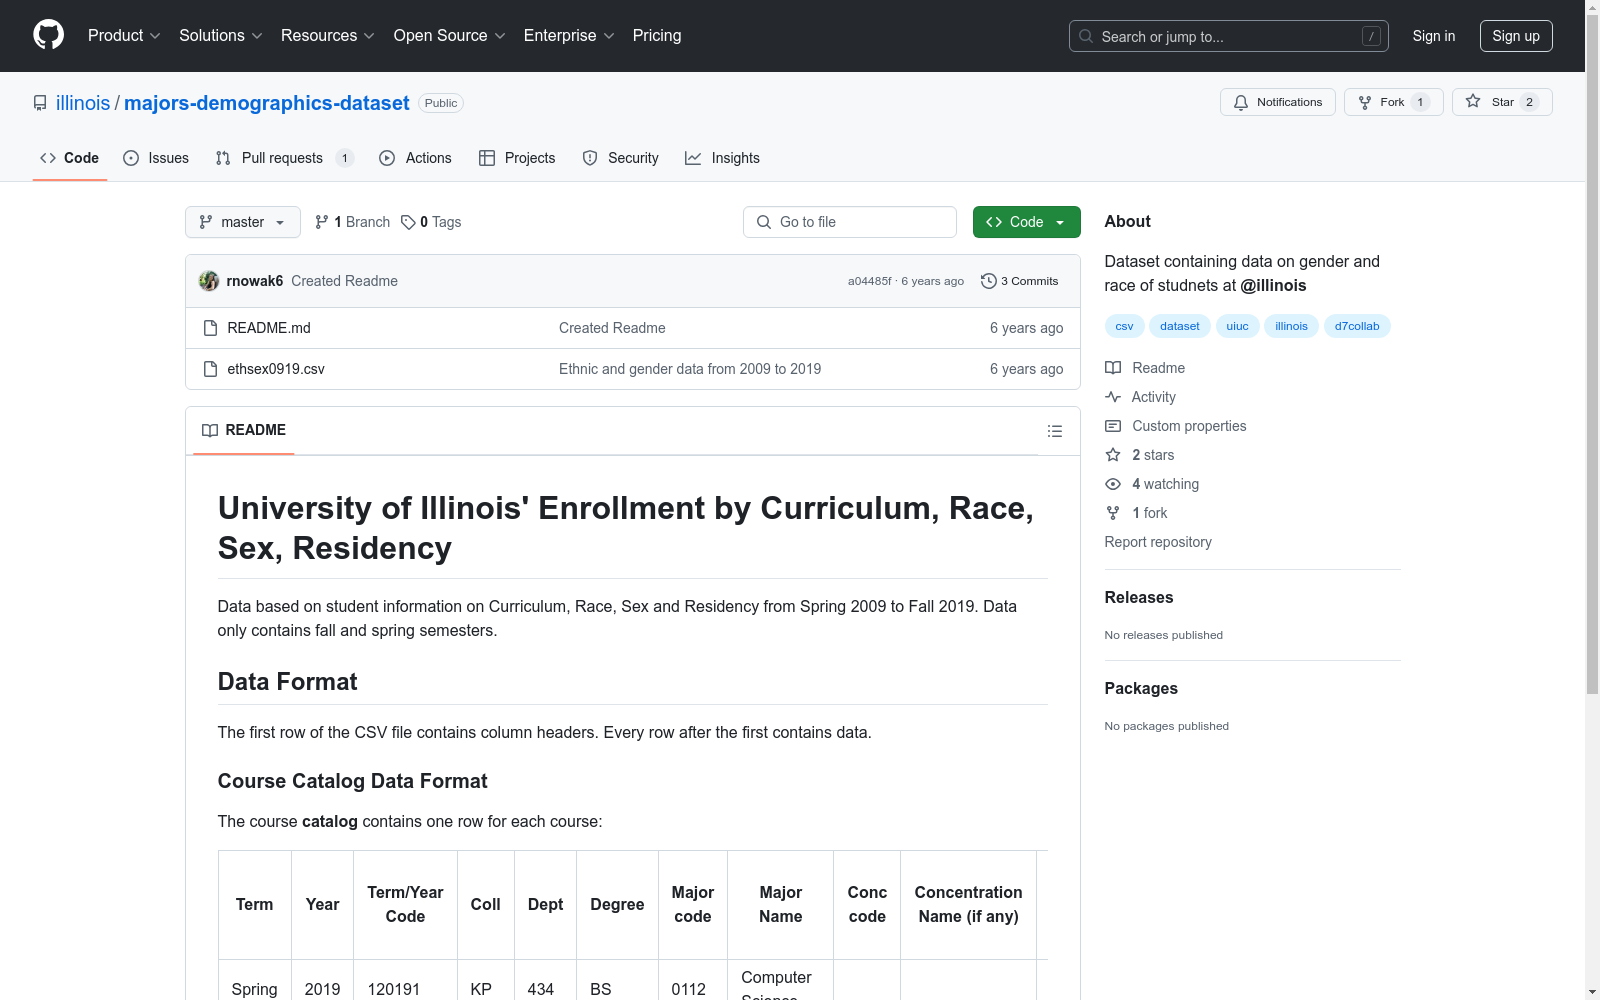Viewport: 1600px width, 1000px height.
Task: Click the eye icon beside 4 watching
Action: 1113,484
